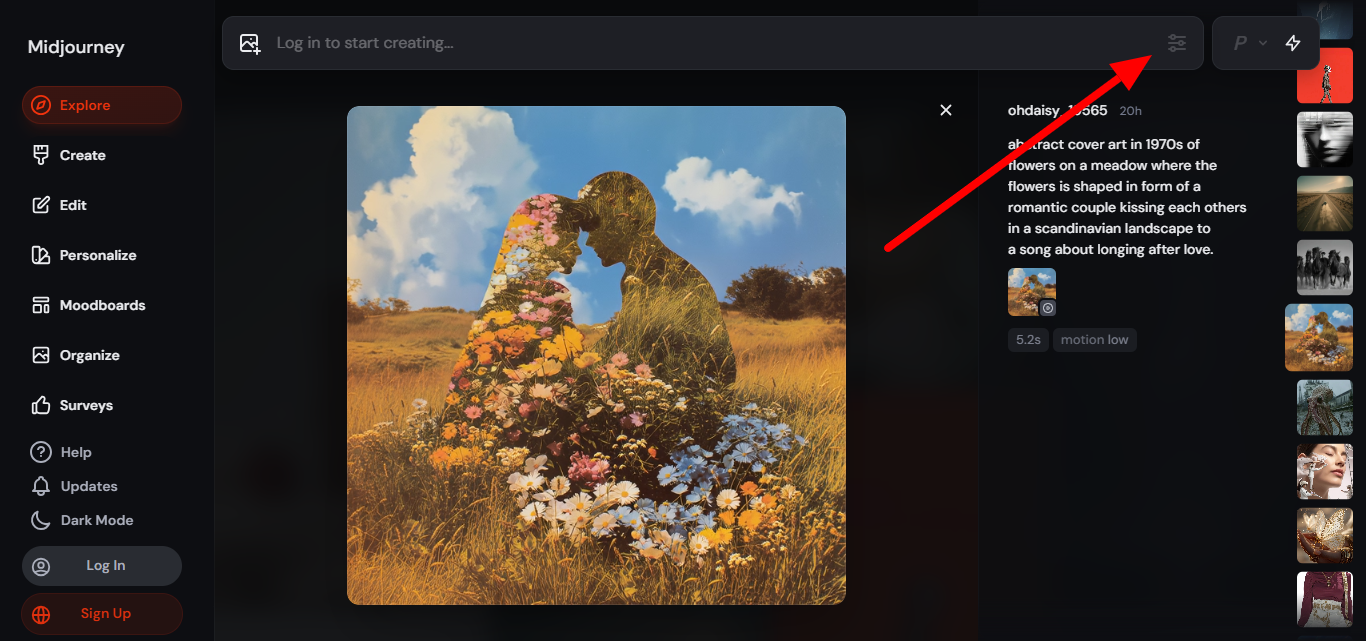Open the Moodboards icon
The width and height of the screenshot is (1366, 641).
click(41, 305)
